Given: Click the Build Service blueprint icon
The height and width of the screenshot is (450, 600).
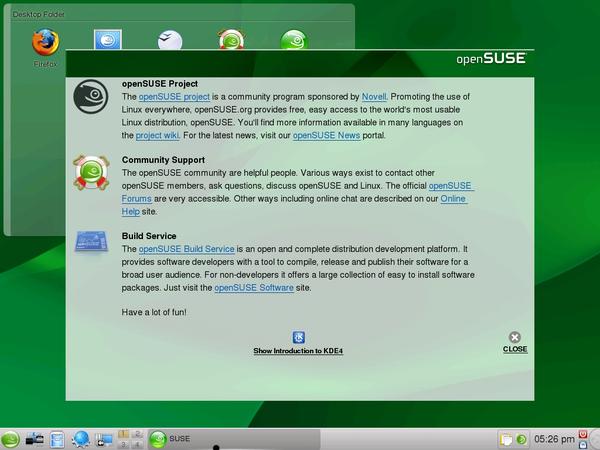Looking at the screenshot, I should (91, 241).
